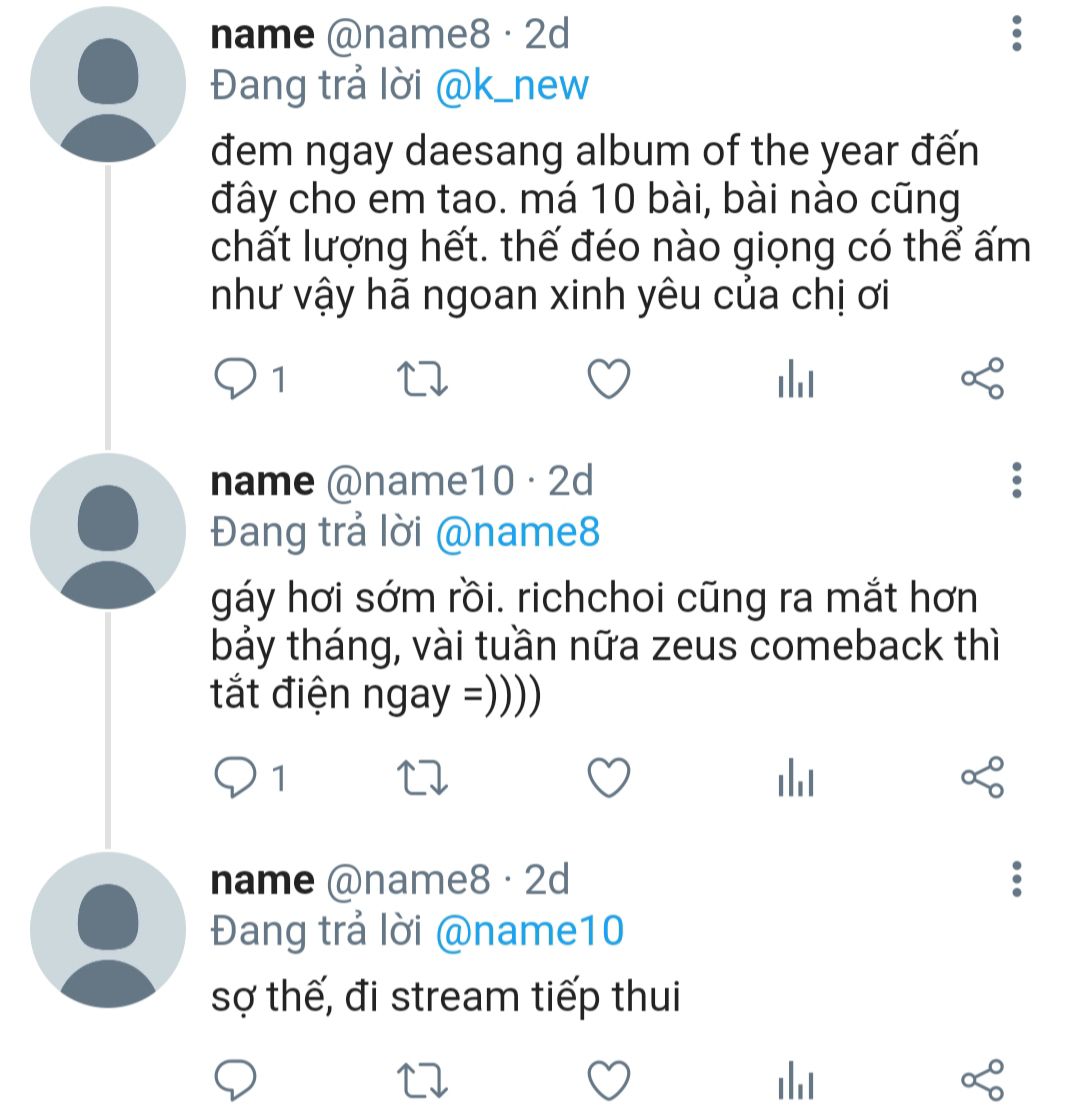Like the 'đi stream tiếp thui' tweet

coord(608,1080)
